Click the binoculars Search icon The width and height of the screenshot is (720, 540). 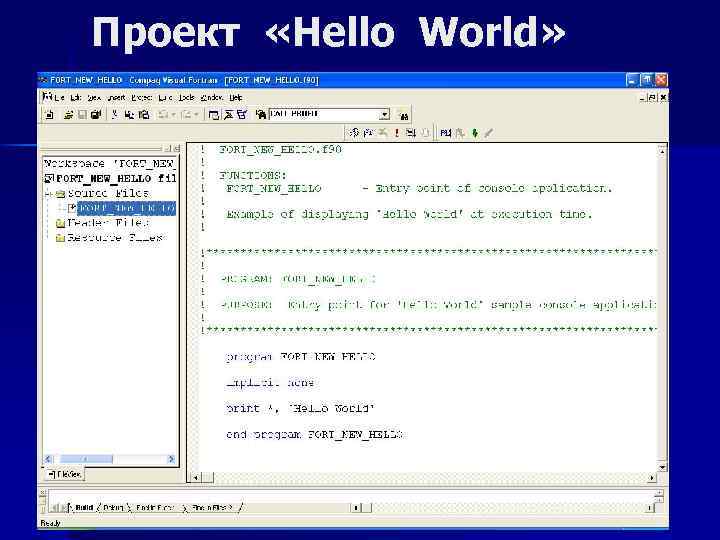pos(404,116)
